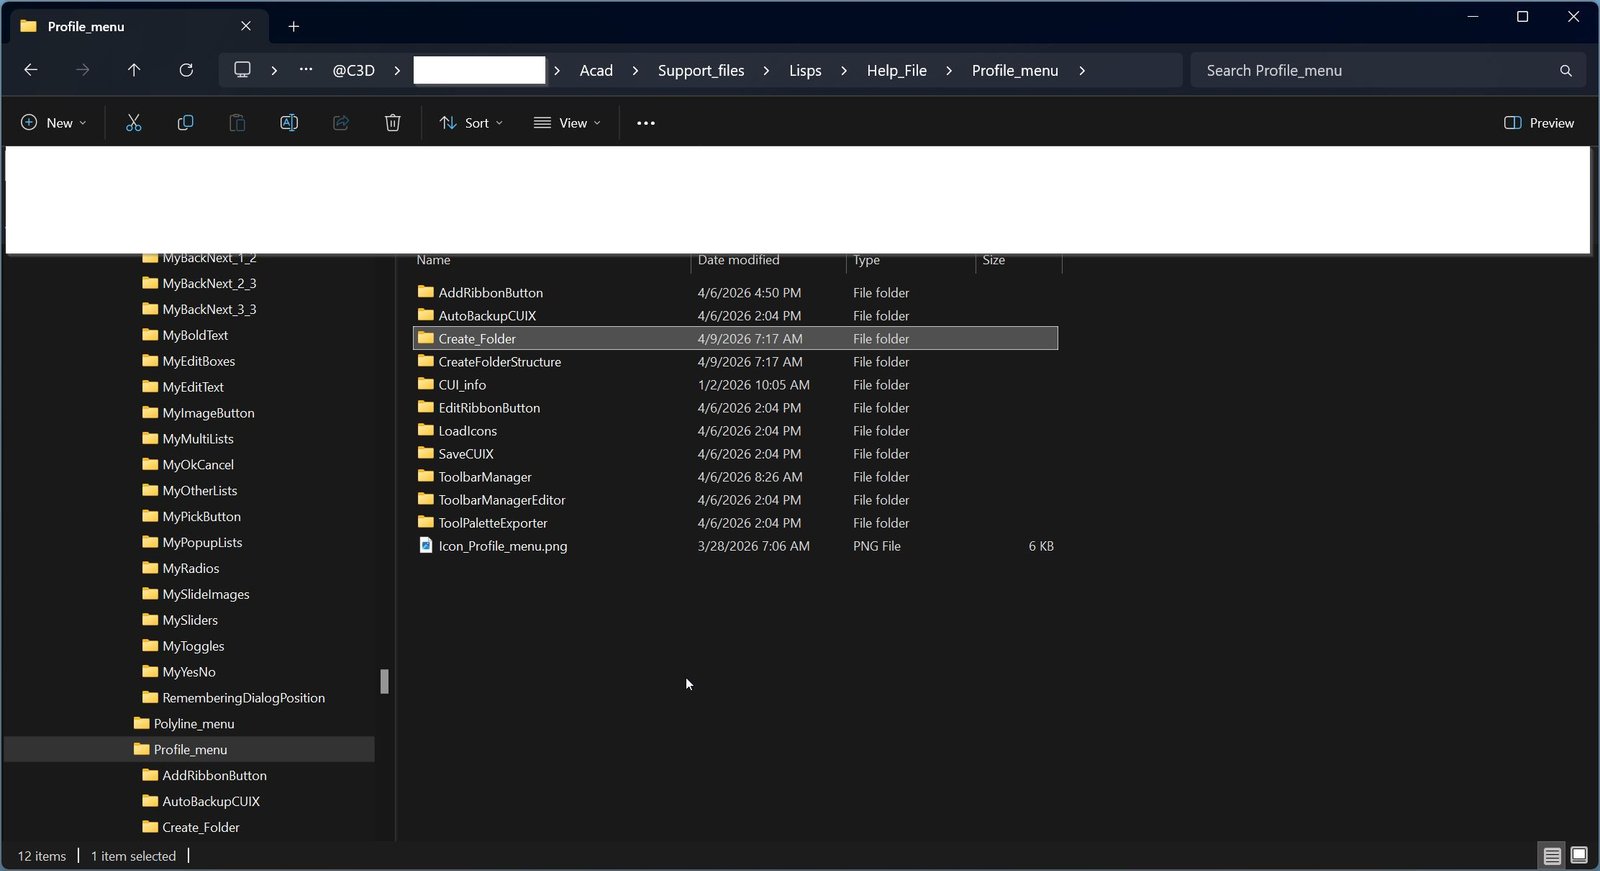Viewport: 1600px width, 871px height.
Task: Open the See more ellipsis menu
Action: pos(646,123)
